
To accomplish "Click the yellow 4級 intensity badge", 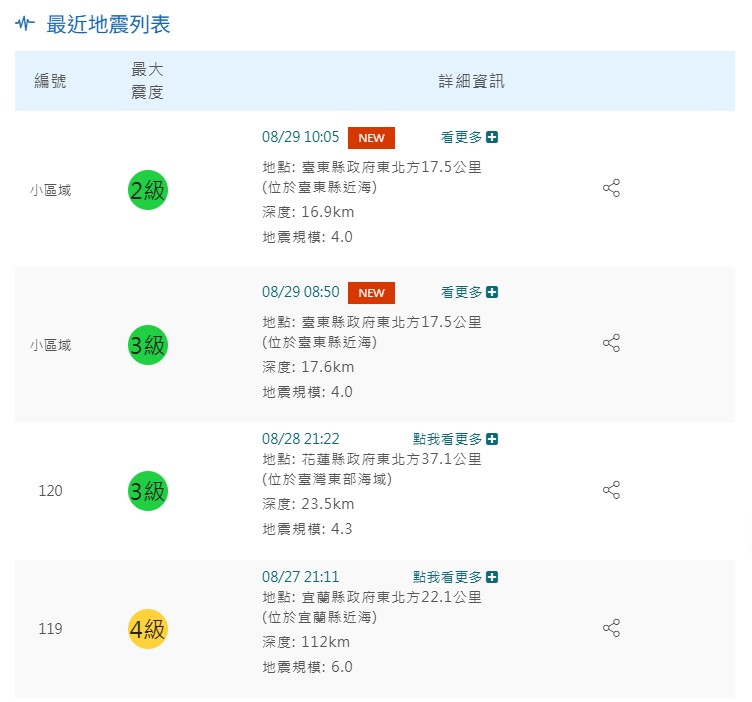I will tap(148, 629).
